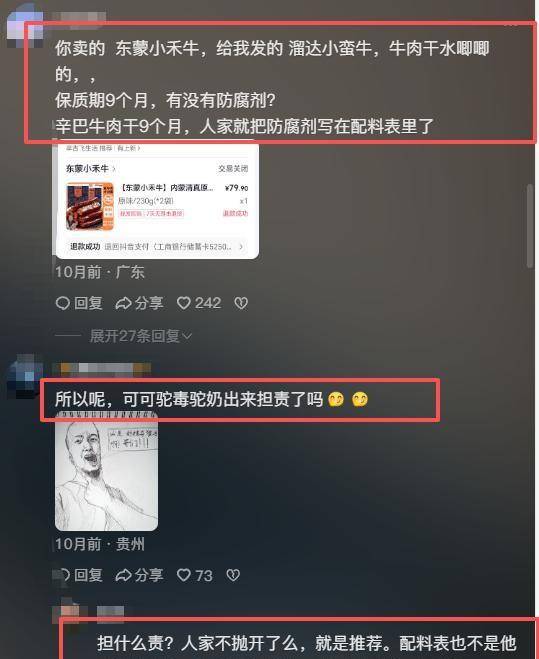Open second commenter's blurred avatar

(x=26, y=377)
